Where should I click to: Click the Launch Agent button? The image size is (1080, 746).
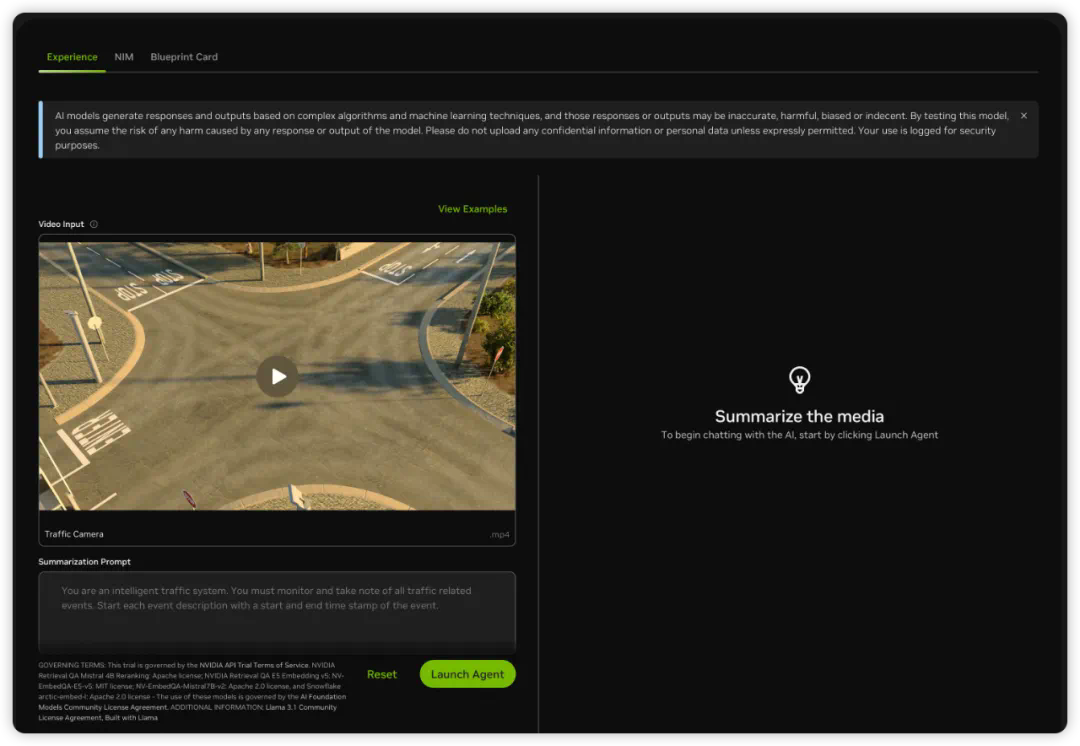[468, 674]
